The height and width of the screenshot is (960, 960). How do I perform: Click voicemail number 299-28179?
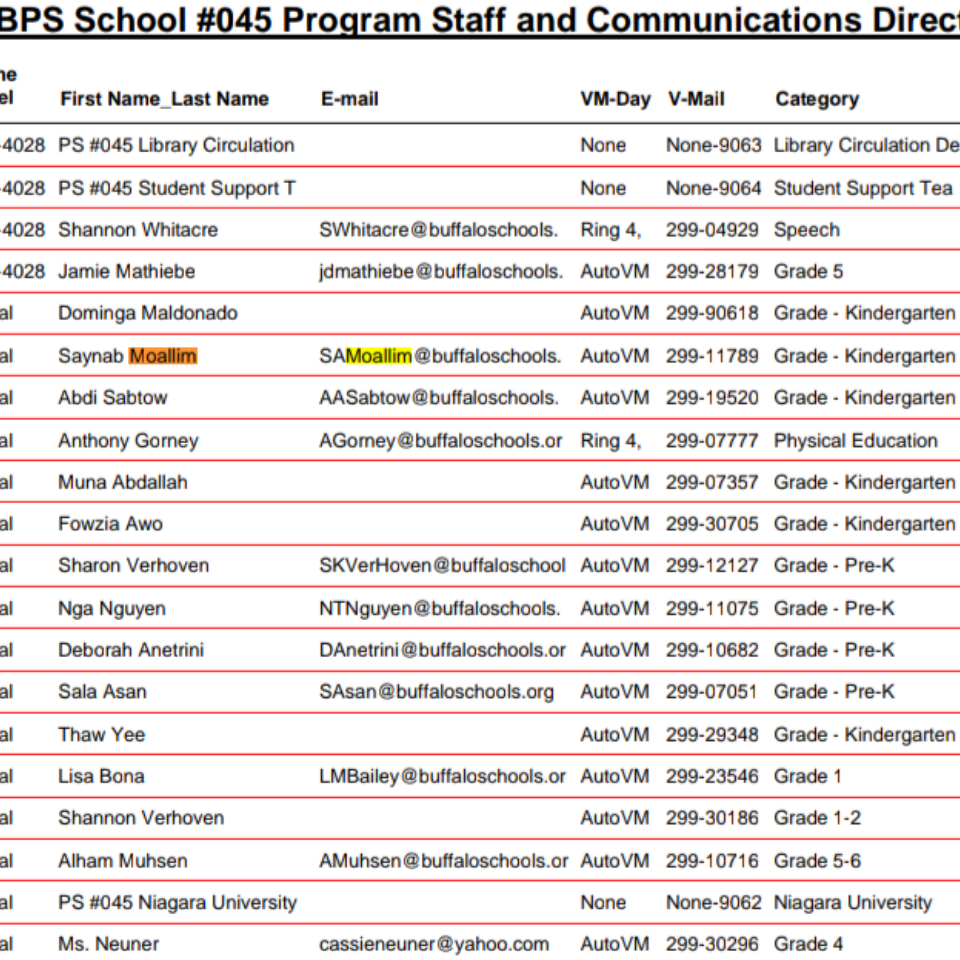pyautogui.click(x=713, y=271)
